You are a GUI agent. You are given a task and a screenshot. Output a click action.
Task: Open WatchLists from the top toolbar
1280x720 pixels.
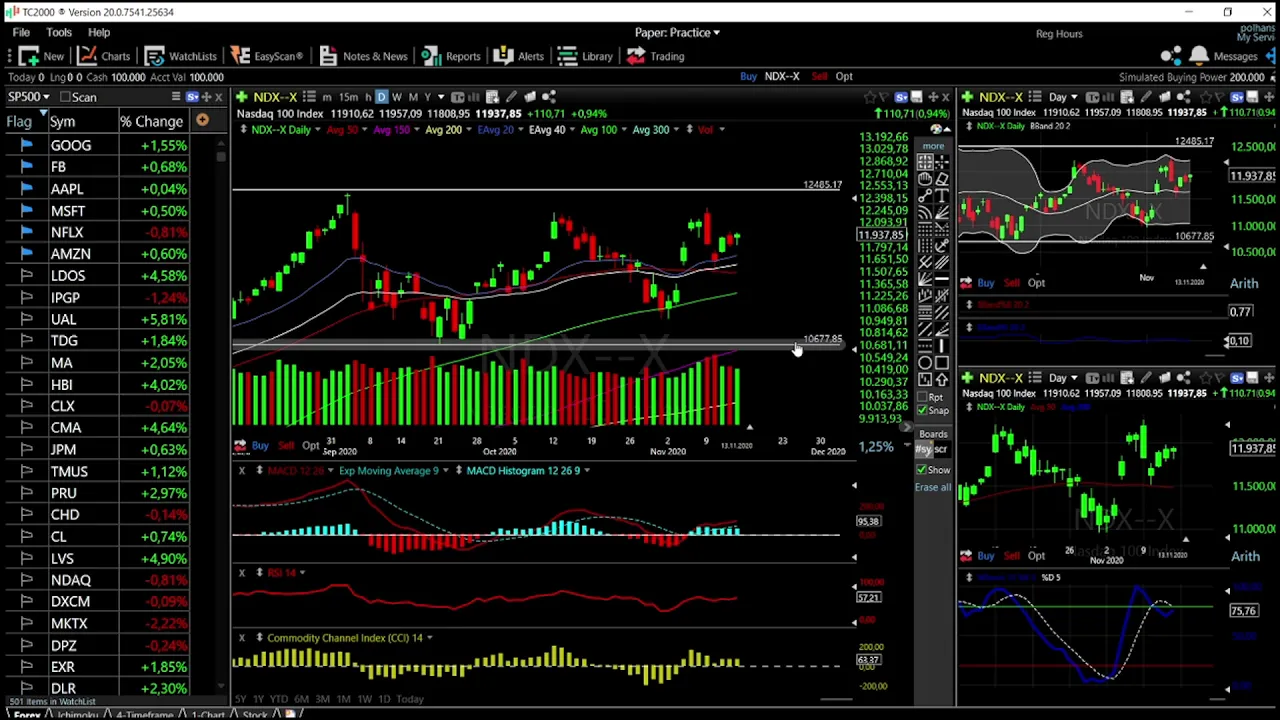(180, 56)
